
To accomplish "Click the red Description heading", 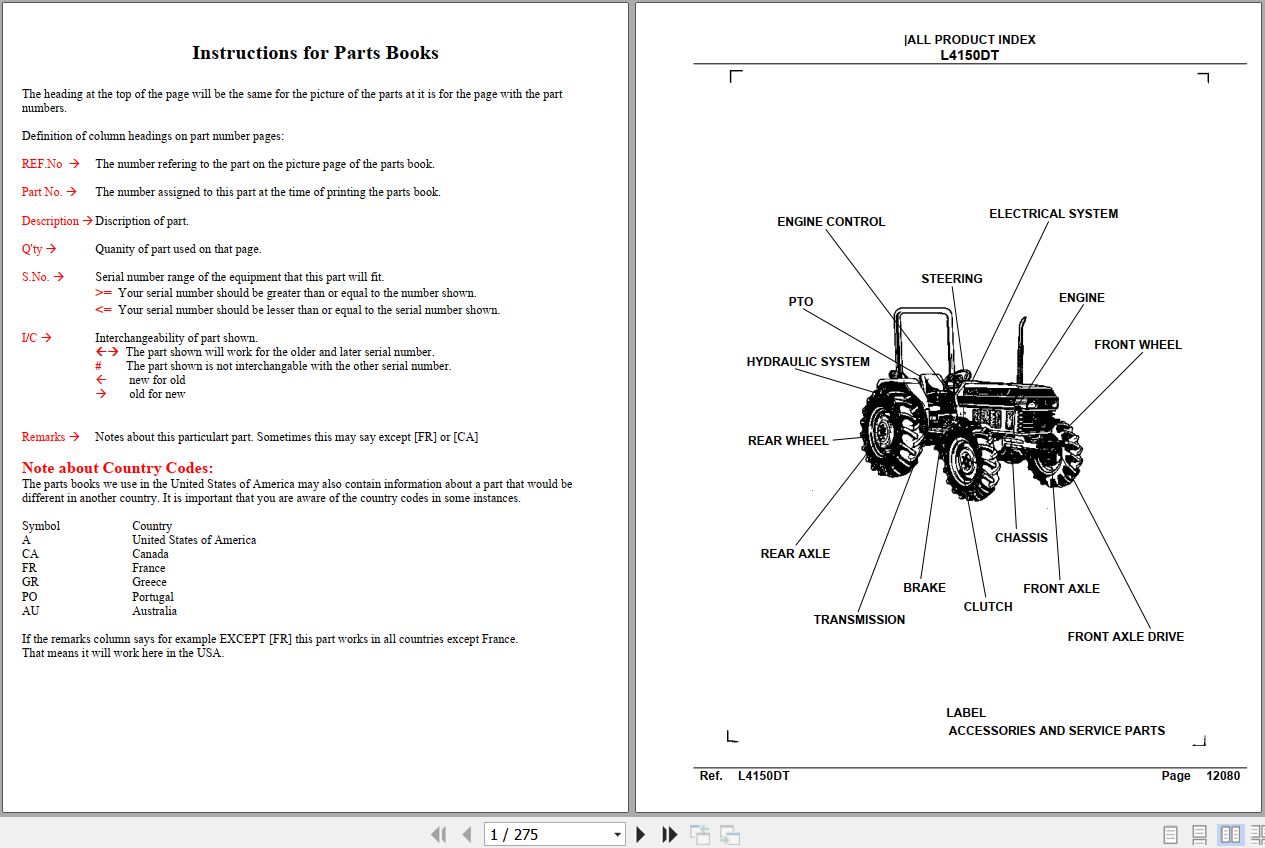I will (x=50, y=221).
